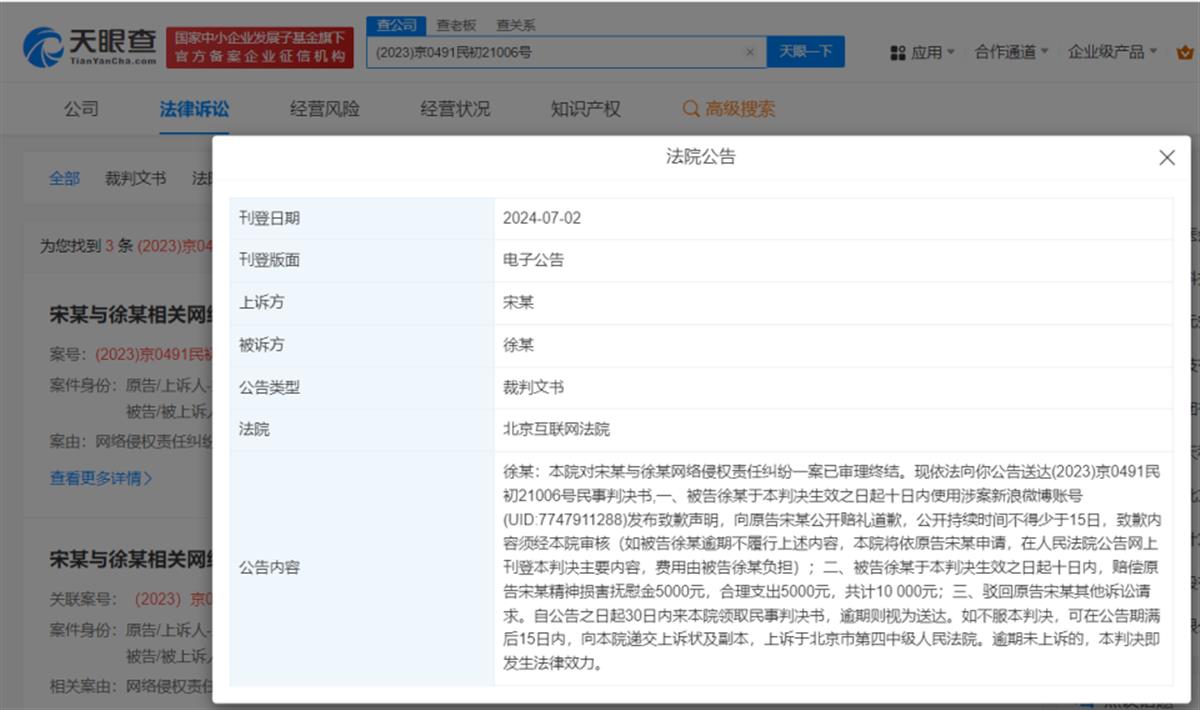This screenshot has width=1200, height=710.
Task: Click the red 国家中小企业发展子基金 badge
Action: [x=258, y=44]
